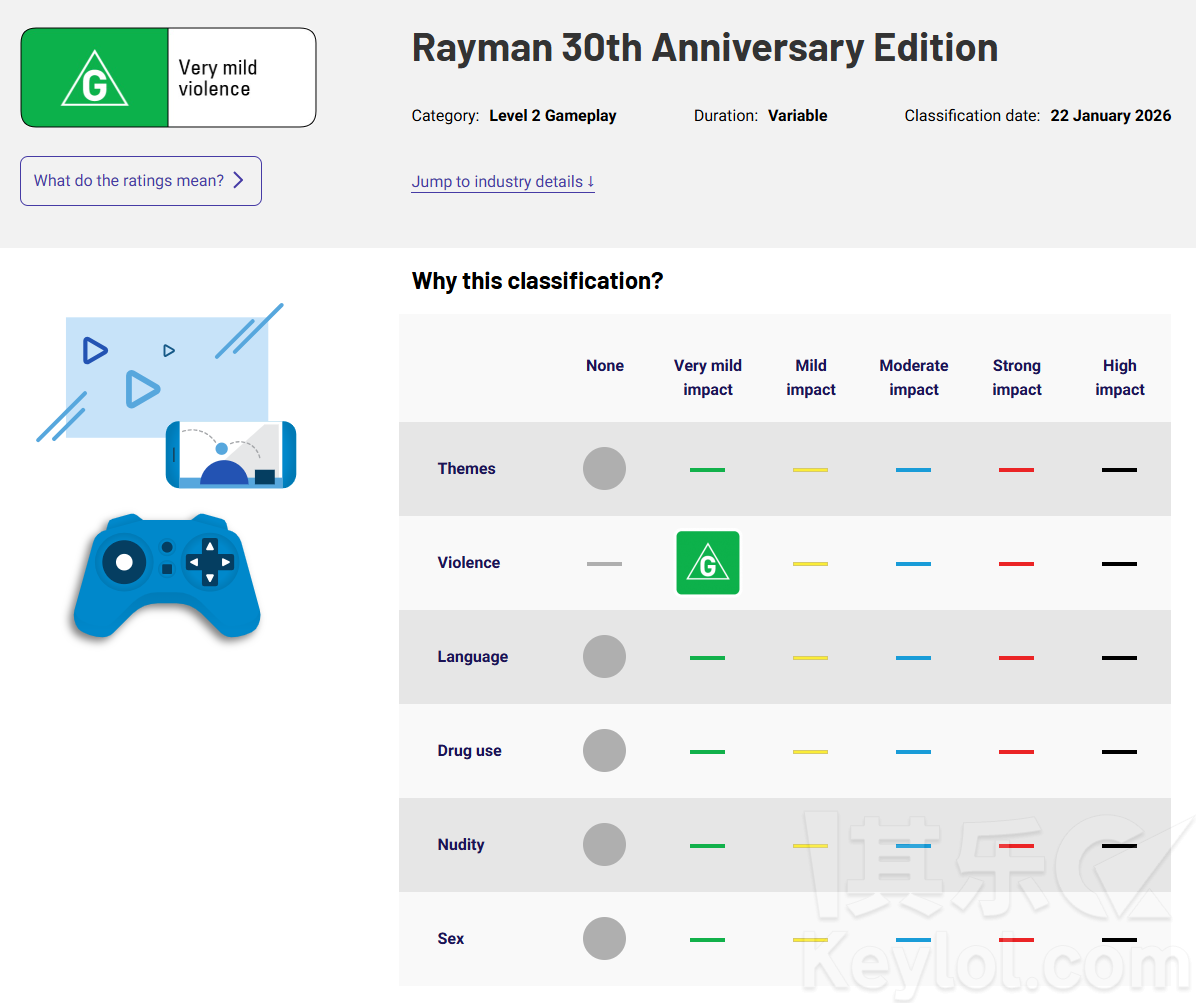Click the G icon in the Violence row

[708, 563]
